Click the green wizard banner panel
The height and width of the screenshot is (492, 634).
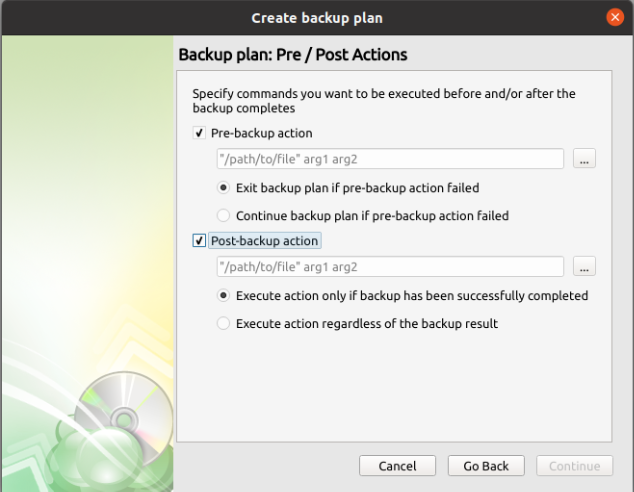point(87,200)
